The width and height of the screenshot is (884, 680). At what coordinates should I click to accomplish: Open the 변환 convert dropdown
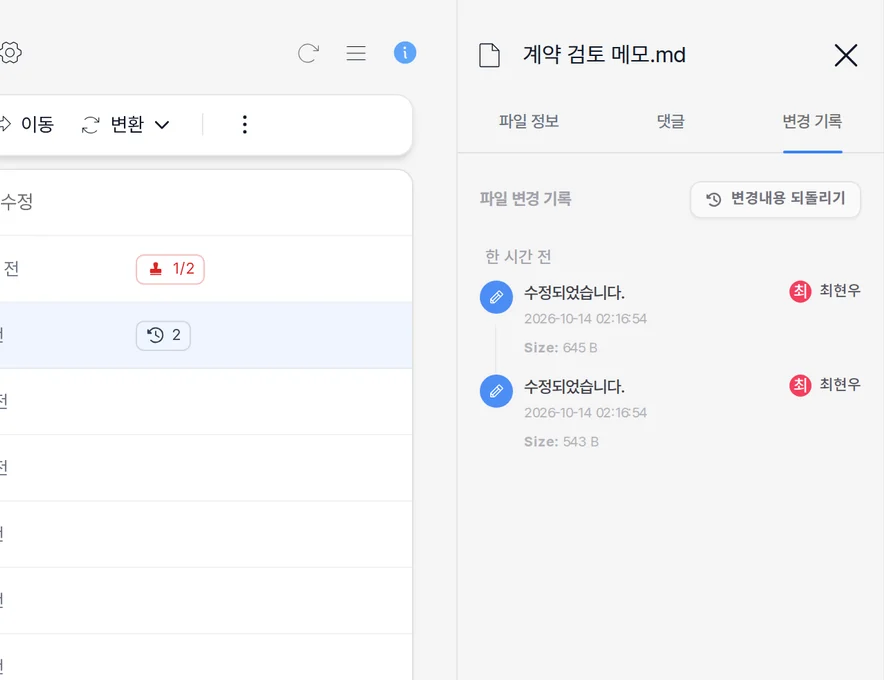(125, 124)
